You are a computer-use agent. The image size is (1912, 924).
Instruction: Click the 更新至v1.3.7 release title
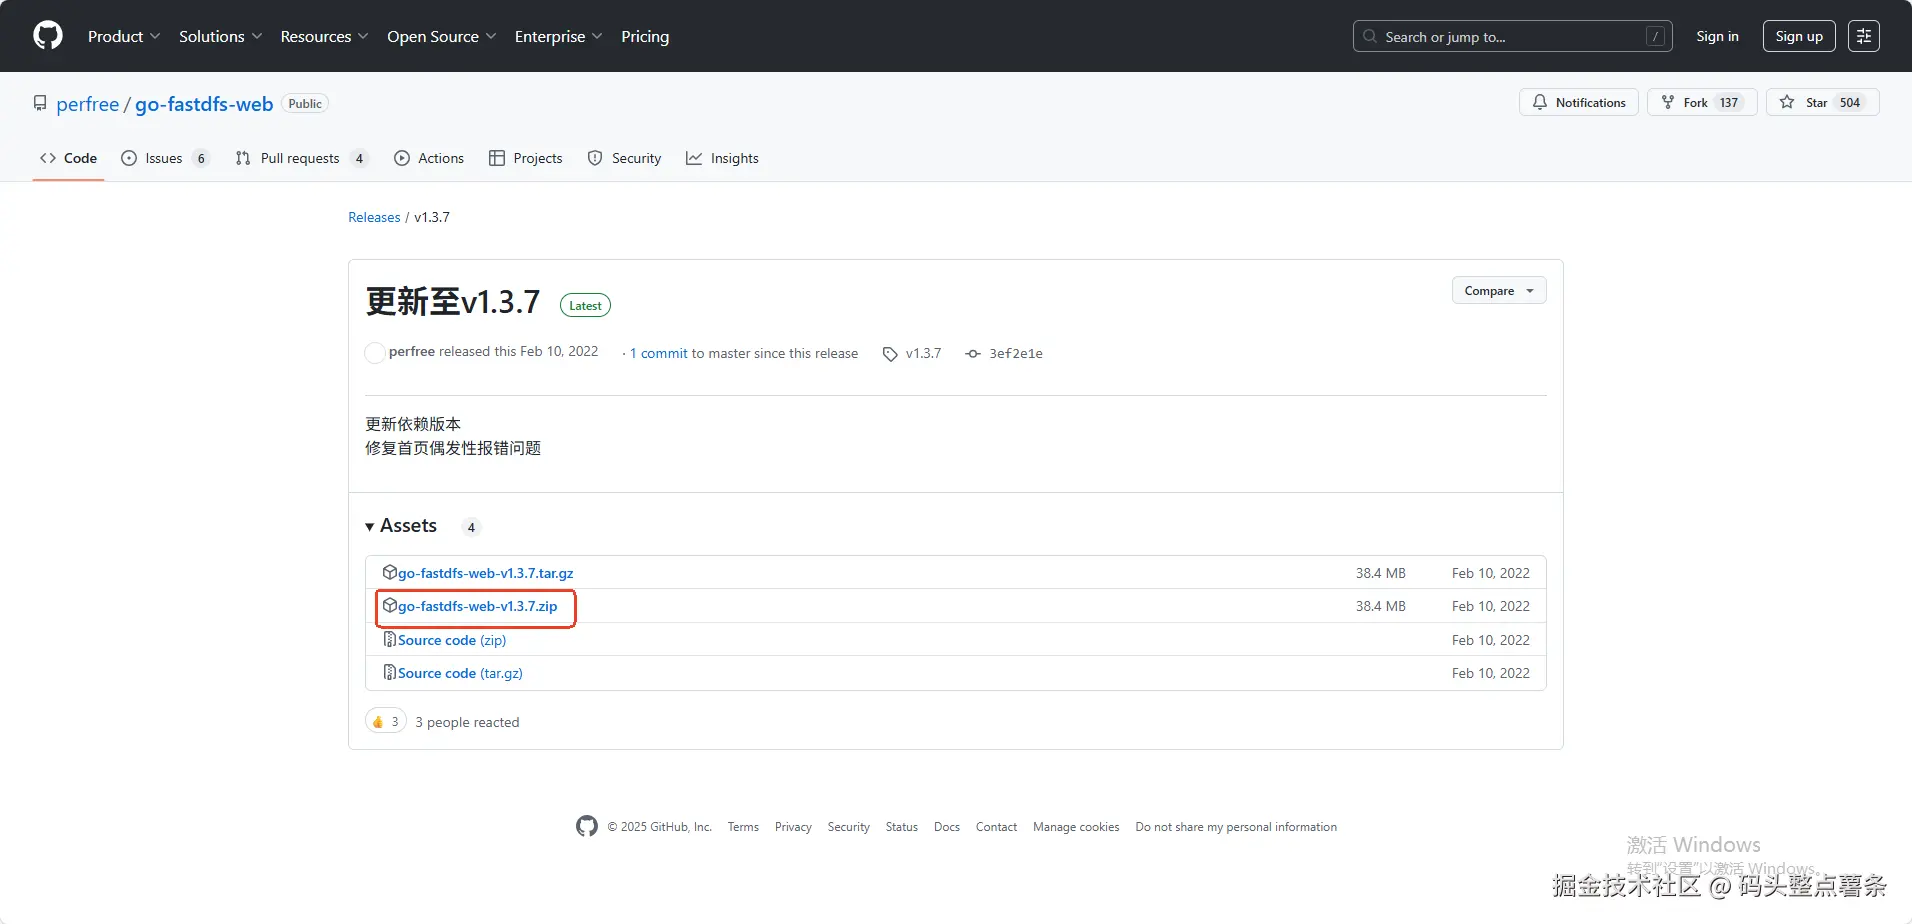tap(453, 301)
